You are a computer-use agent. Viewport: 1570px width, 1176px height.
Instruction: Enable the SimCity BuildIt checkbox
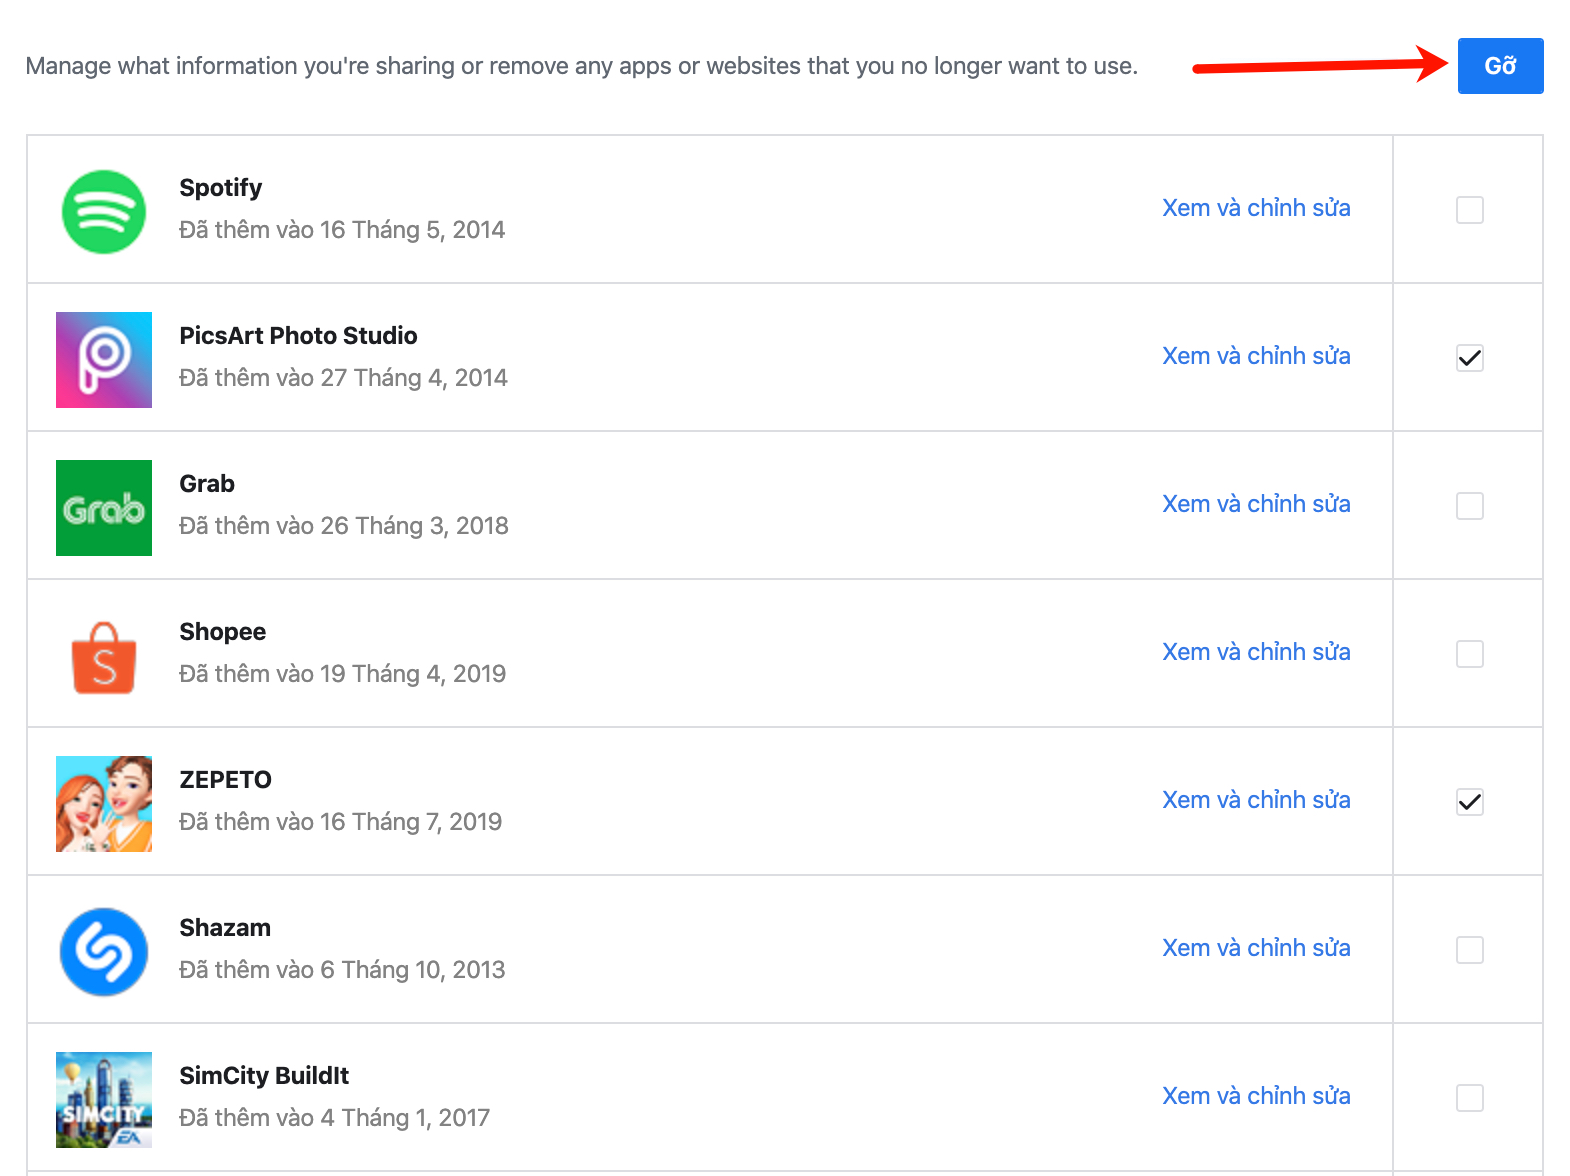tap(1469, 1098)
